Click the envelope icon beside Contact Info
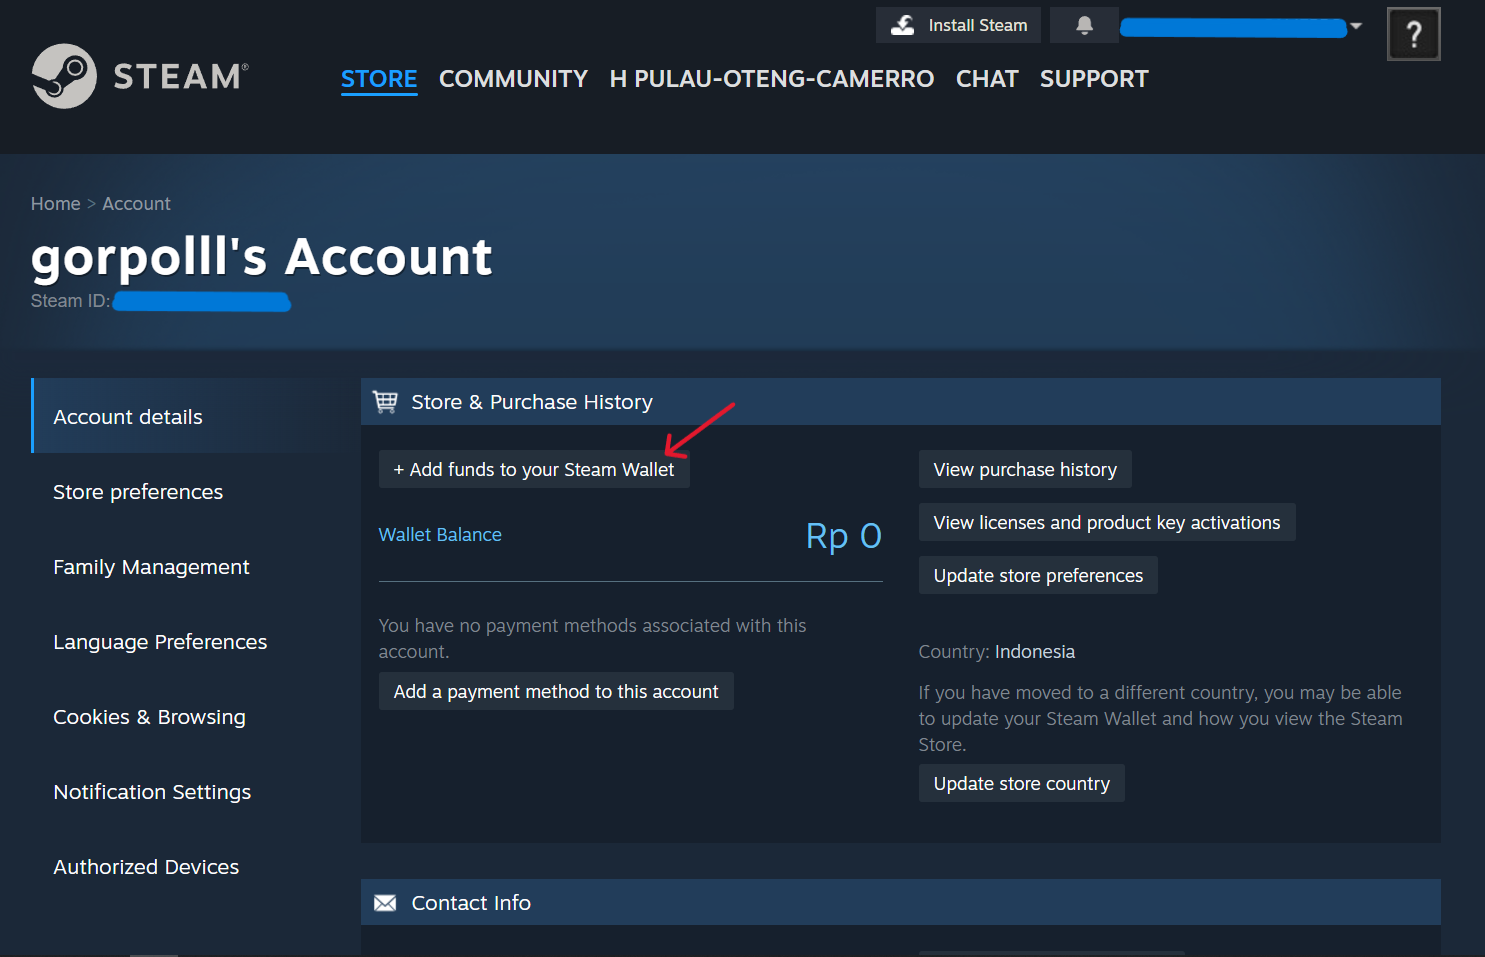The image size is (1485, 957). click(385, 903)
